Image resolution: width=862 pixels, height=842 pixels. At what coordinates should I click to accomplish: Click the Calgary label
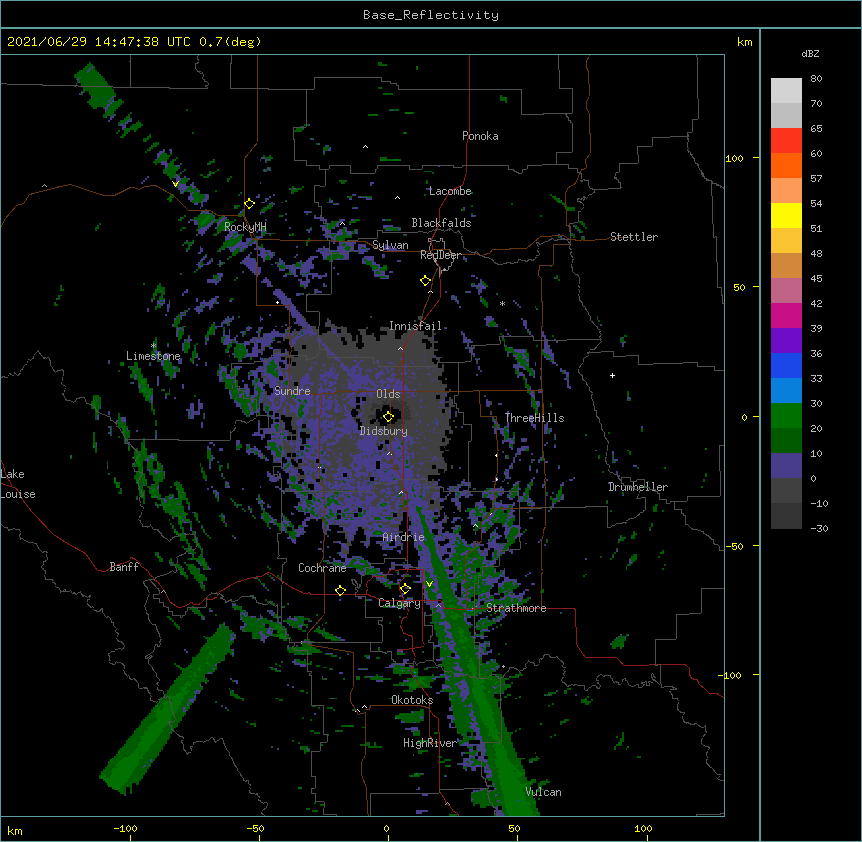(x=399, y=603)
